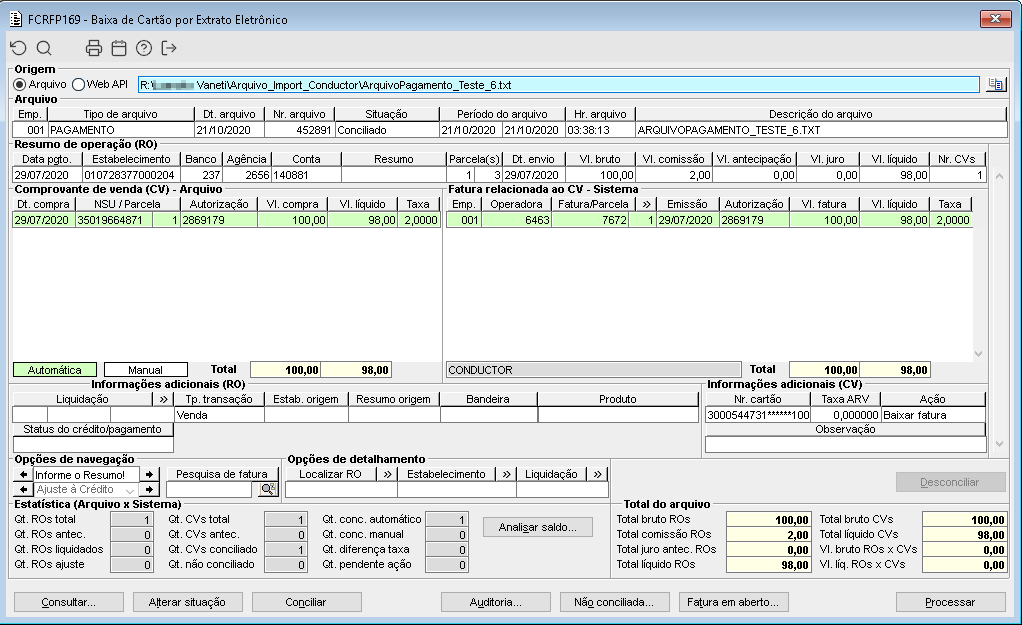Click the Pesquisa de fatura input field

pyautogui.click(x=209, y=489)
